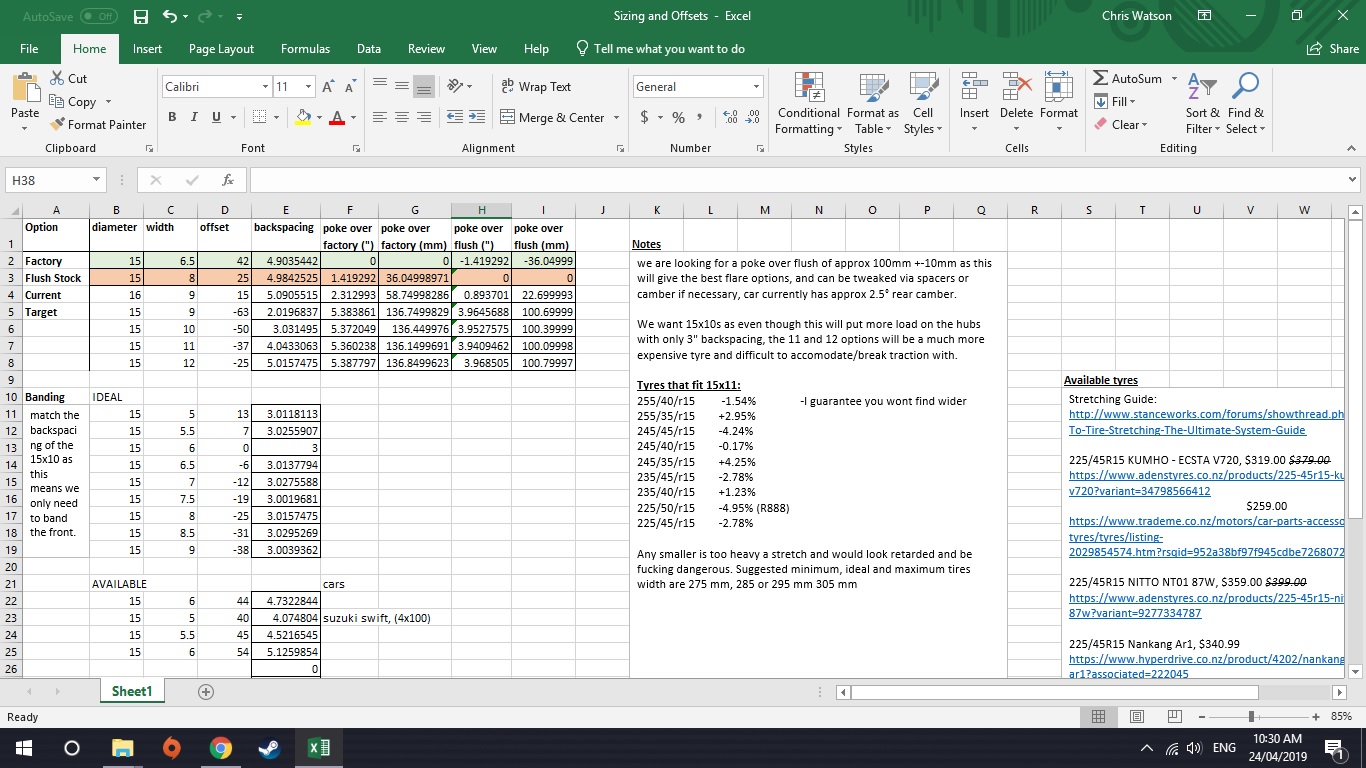1366x768 pixels.
Task: Select the Format Painter brush
Action: pos(98,124)
